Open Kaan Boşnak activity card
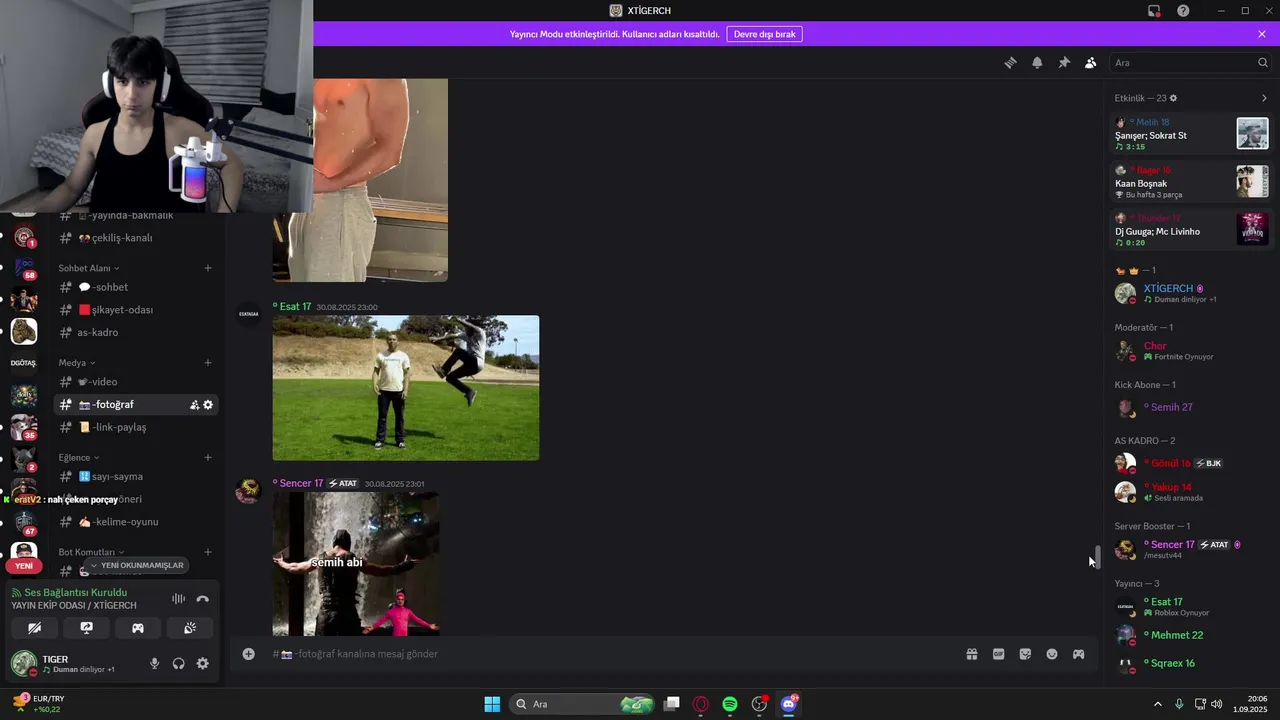The width and height of the screenshot is (1280, 720). [x=1190, y=182]
